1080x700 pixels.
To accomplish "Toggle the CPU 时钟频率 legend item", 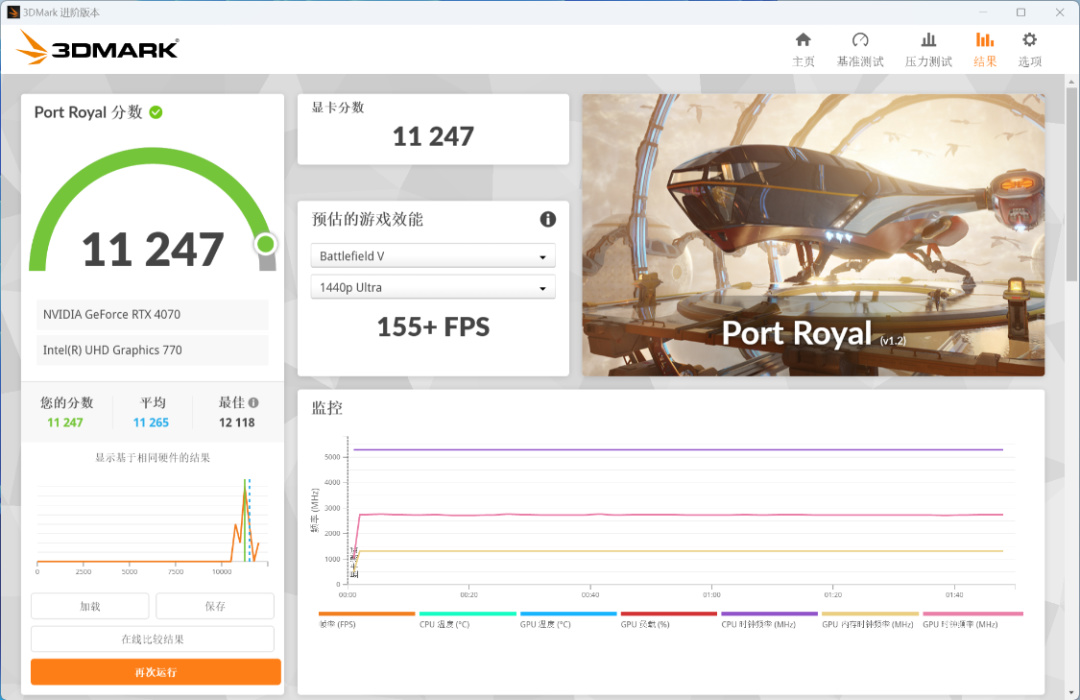I will pyautogui.click(x=769, y=619).
